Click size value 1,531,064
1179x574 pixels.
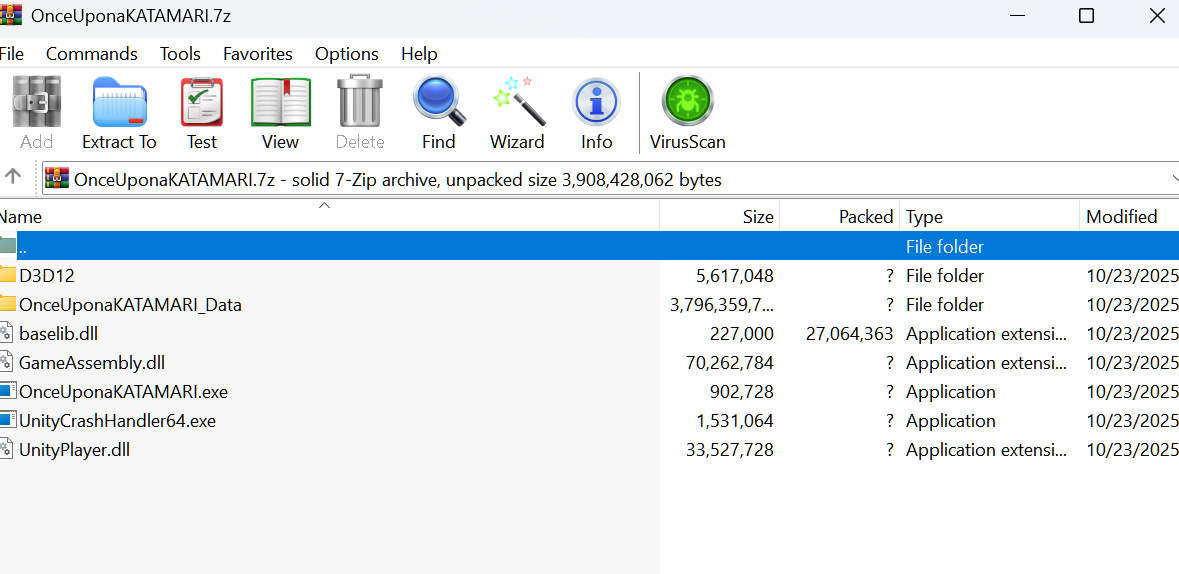coord(735,421)
